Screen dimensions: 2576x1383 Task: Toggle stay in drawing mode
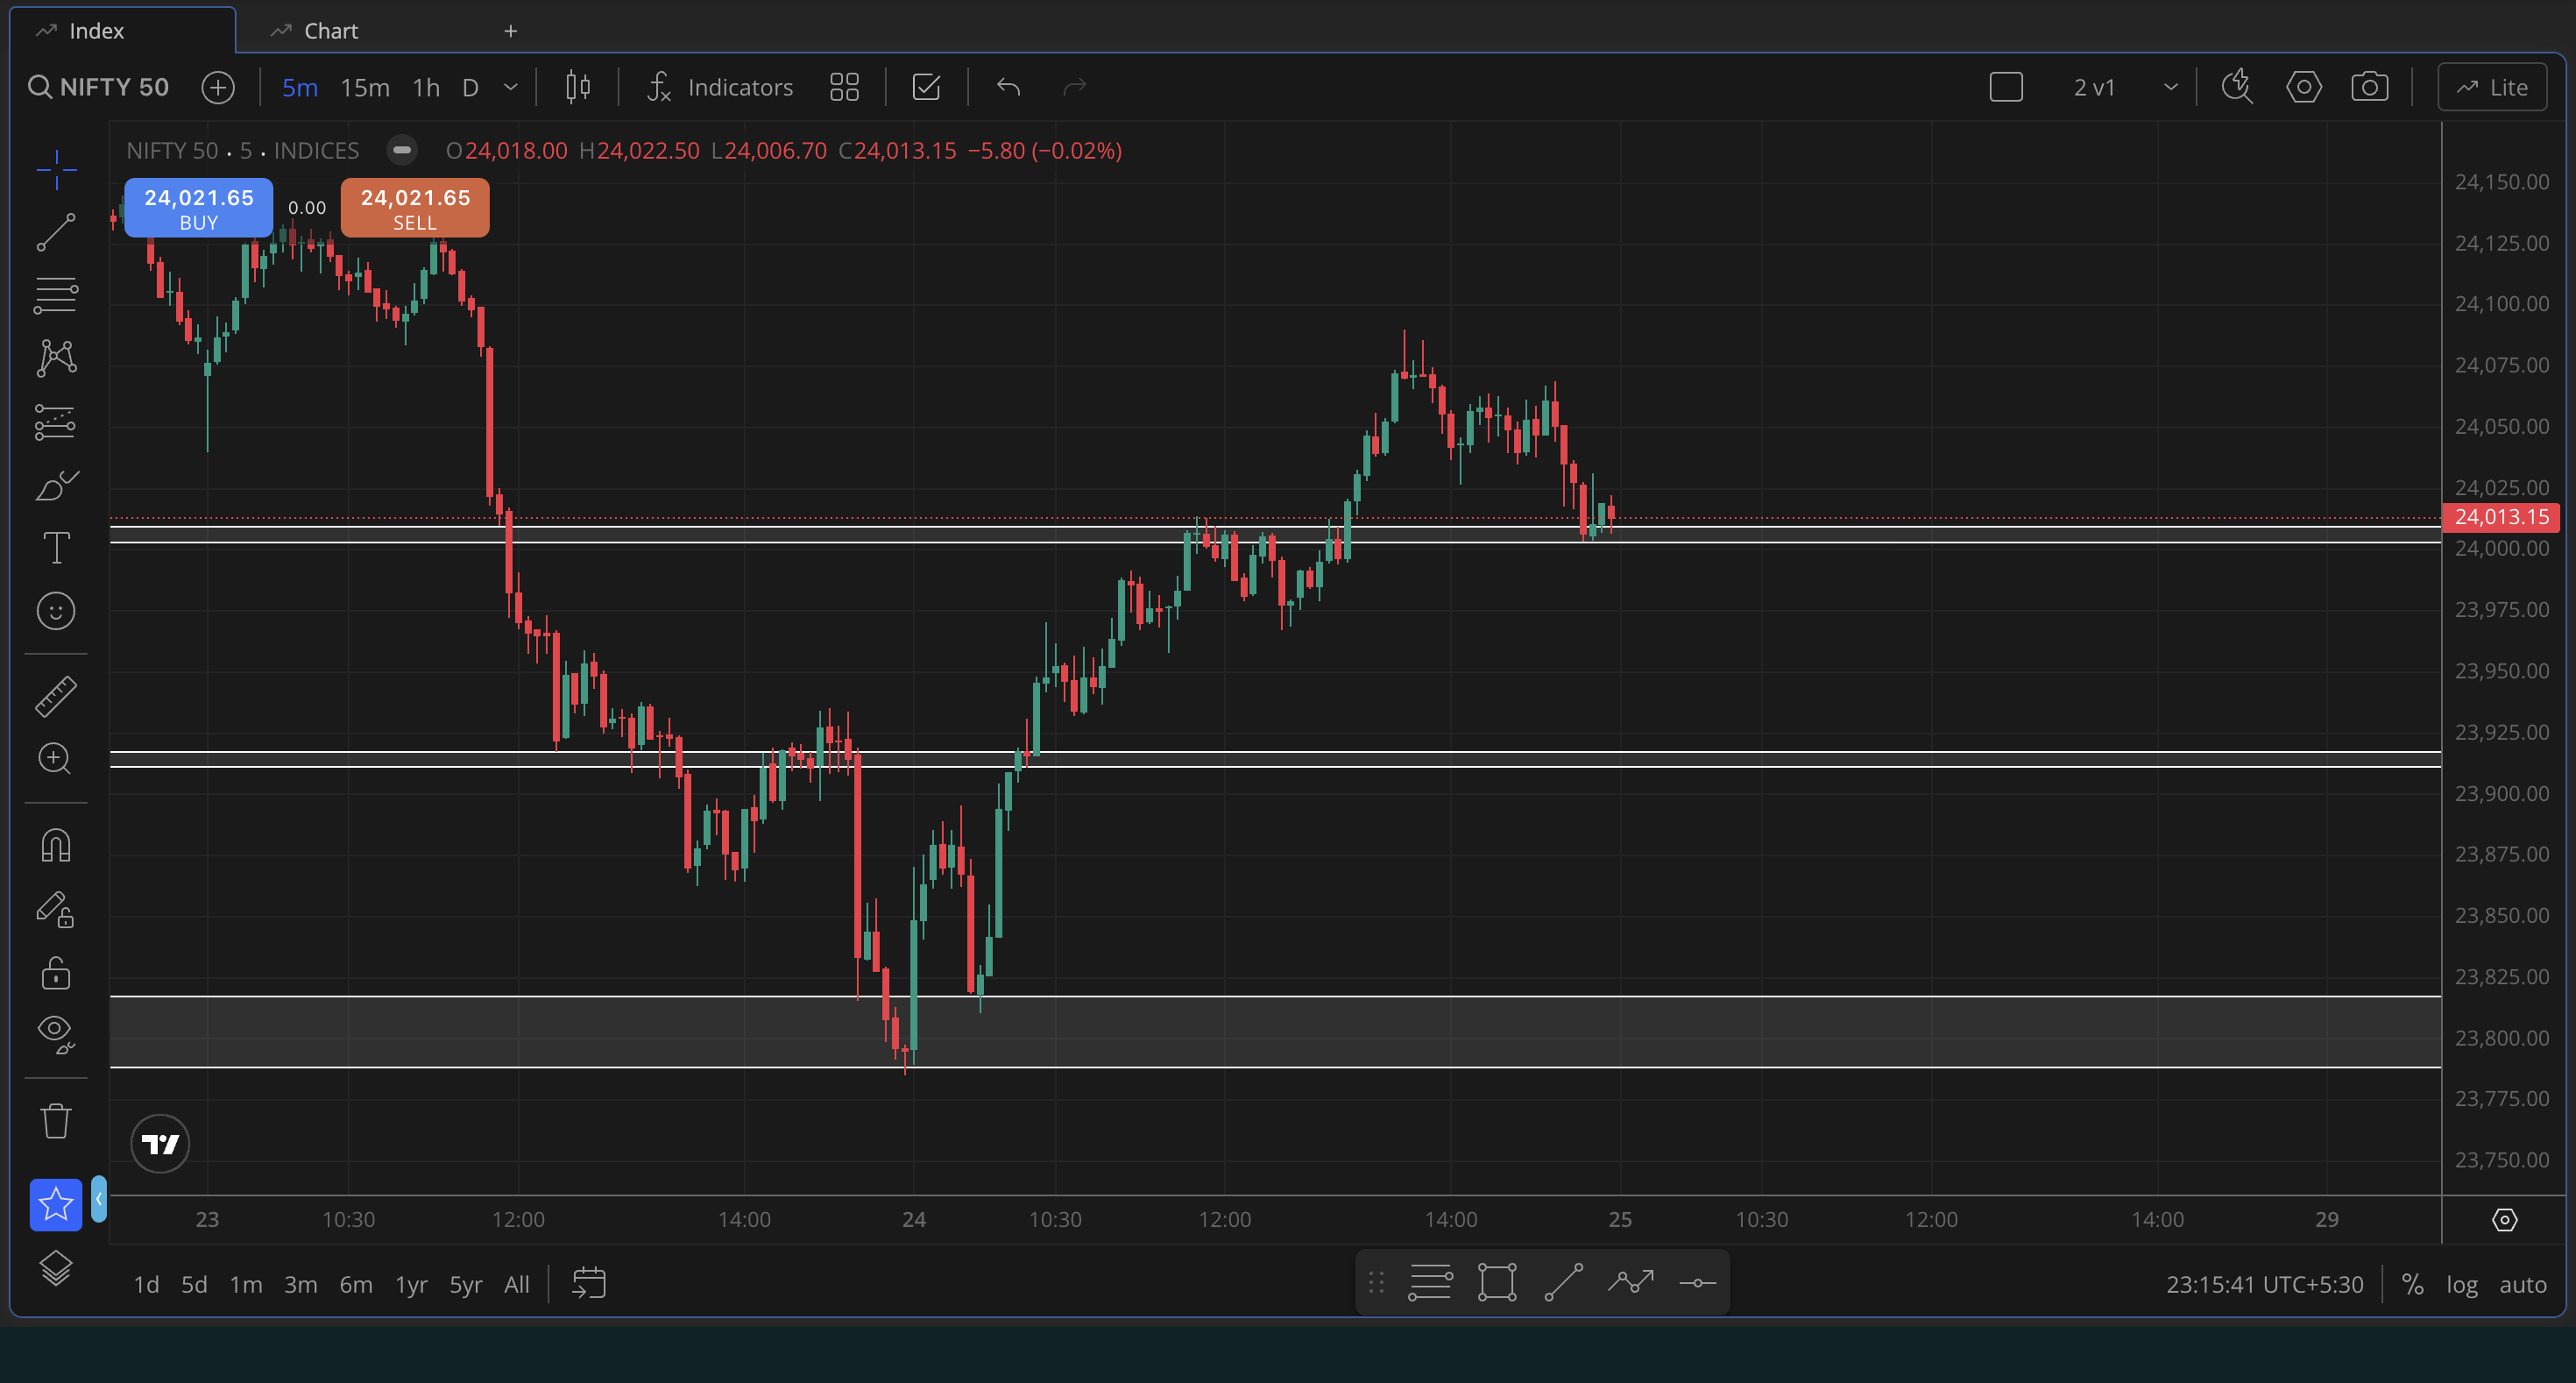56,909
